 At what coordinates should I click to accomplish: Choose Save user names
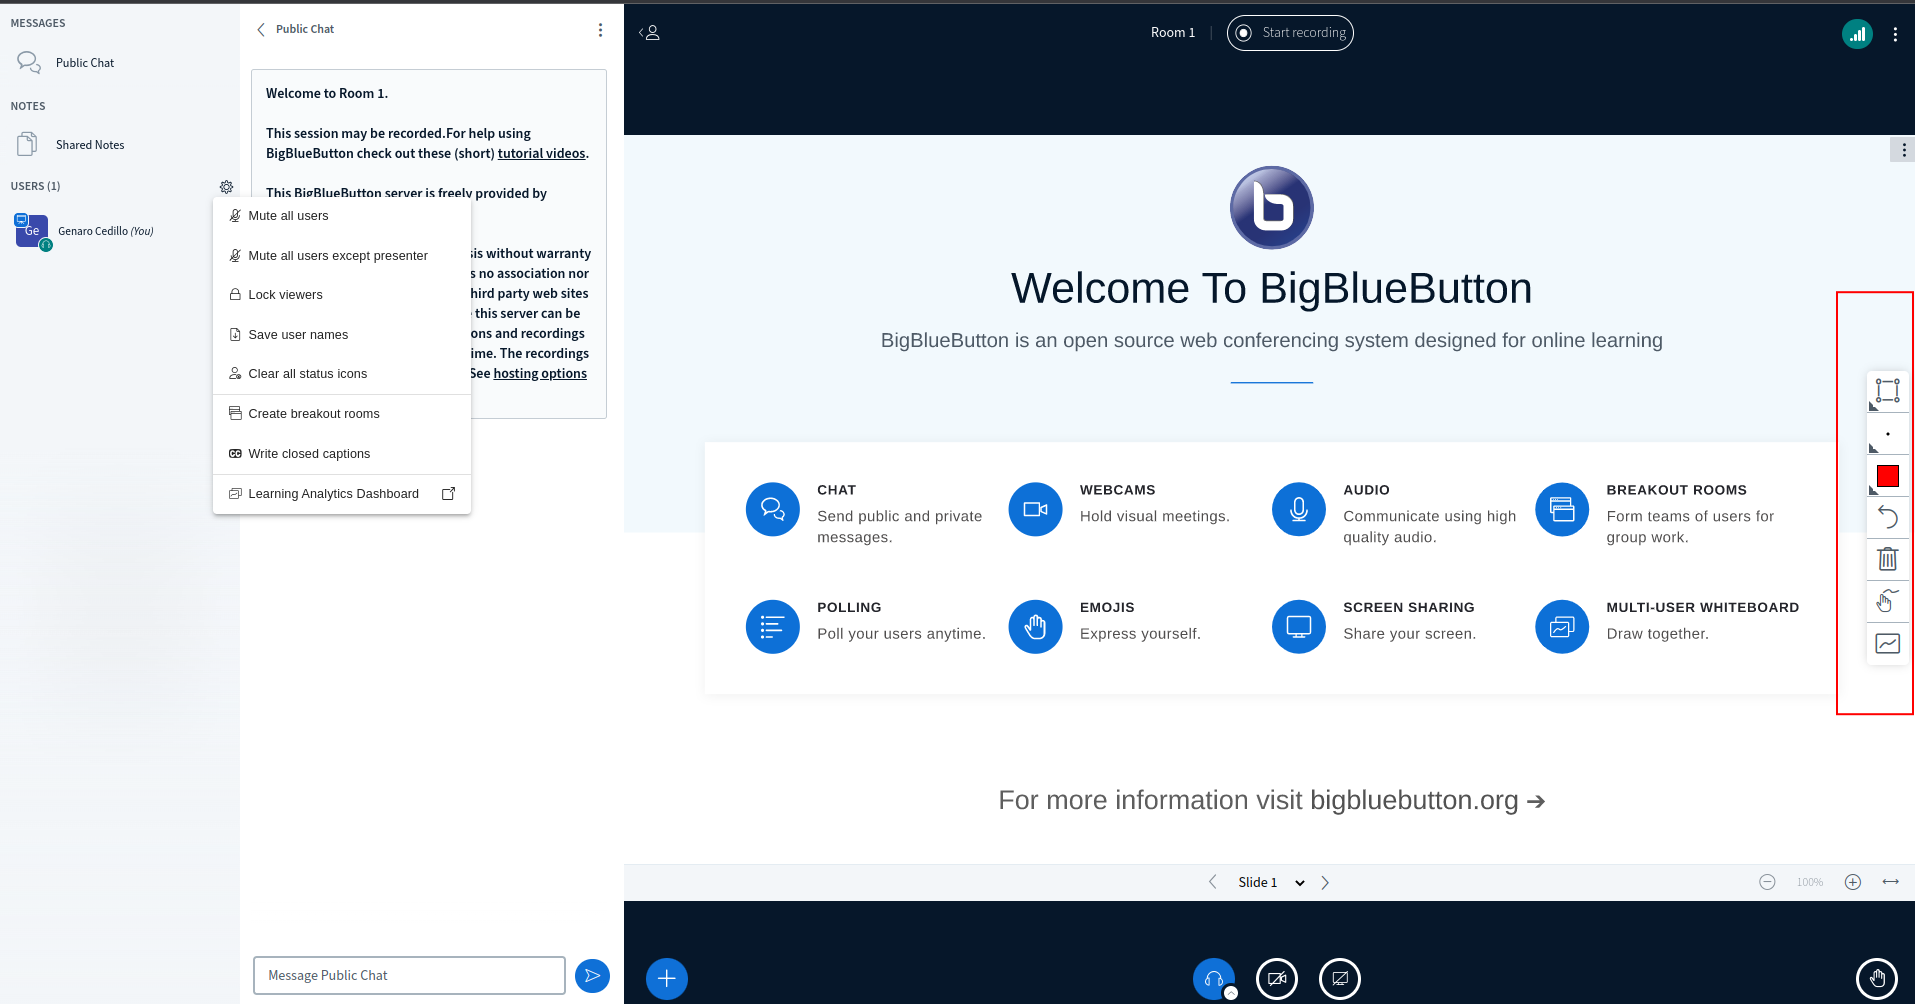point(342,335)
